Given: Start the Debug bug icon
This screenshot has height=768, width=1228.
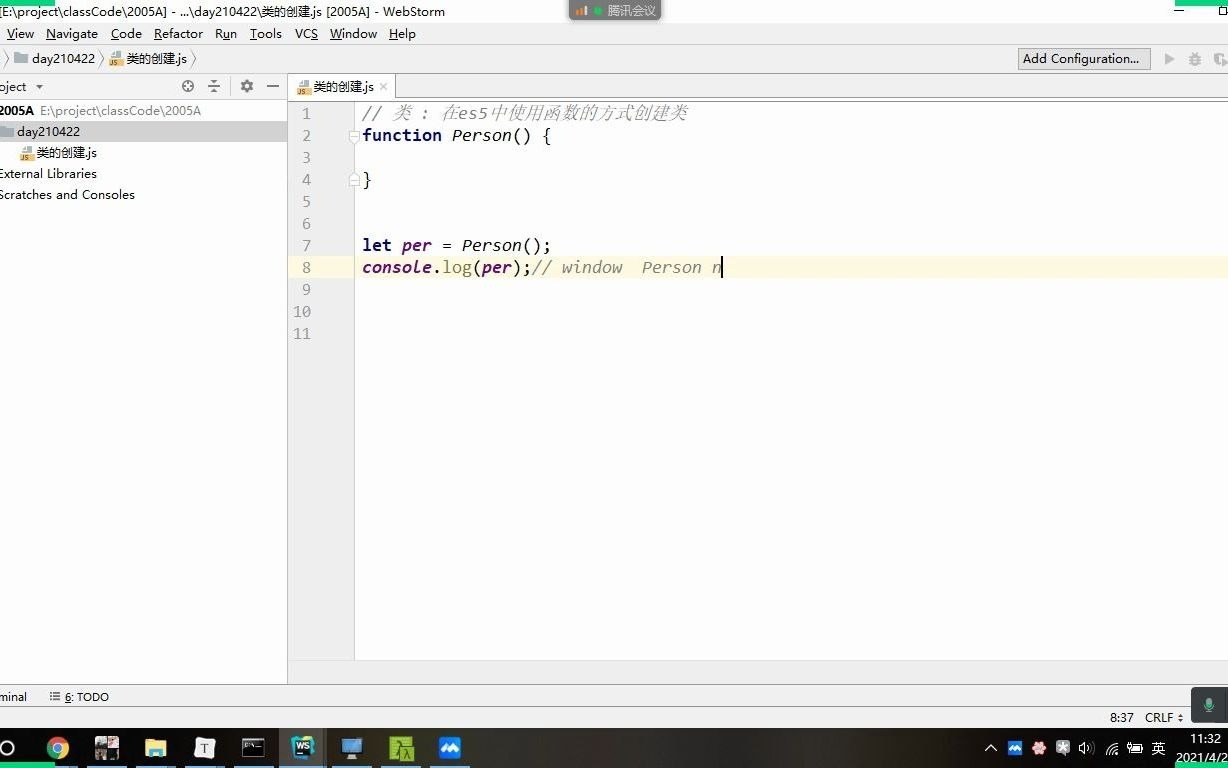Looking at the screenshot, I should [x=1194, y=58].
